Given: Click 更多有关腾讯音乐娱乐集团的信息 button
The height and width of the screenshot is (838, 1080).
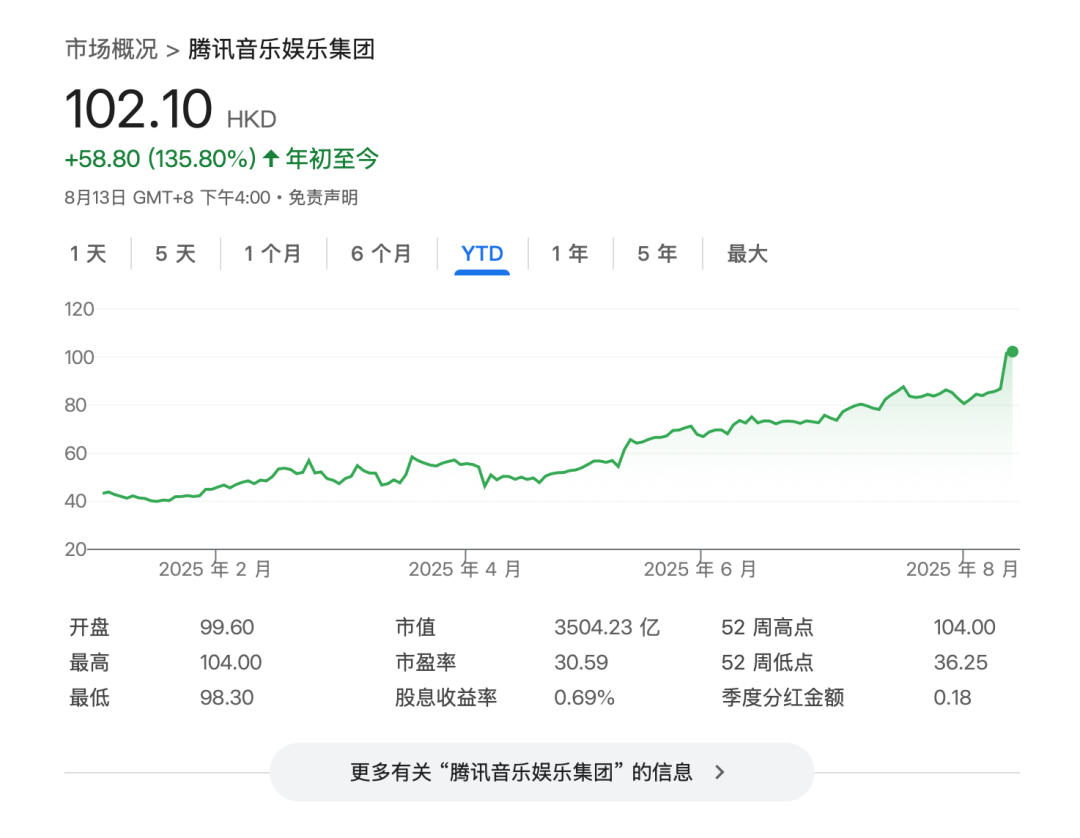Looking at the screenshot, I should tap(520, 772).
